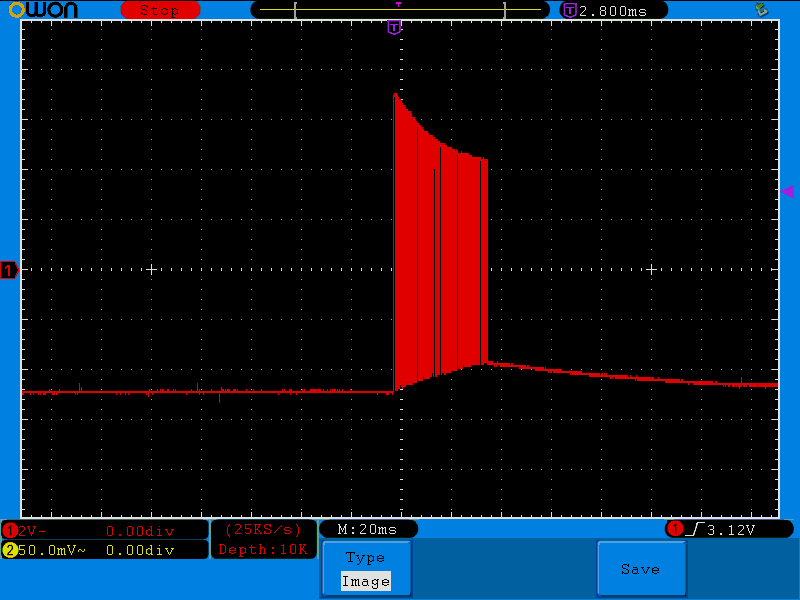The height and width of the screenshot is (600, 800).
Task: Toggle channel 1 2V scale readout
Action: (x=30, y=530)
